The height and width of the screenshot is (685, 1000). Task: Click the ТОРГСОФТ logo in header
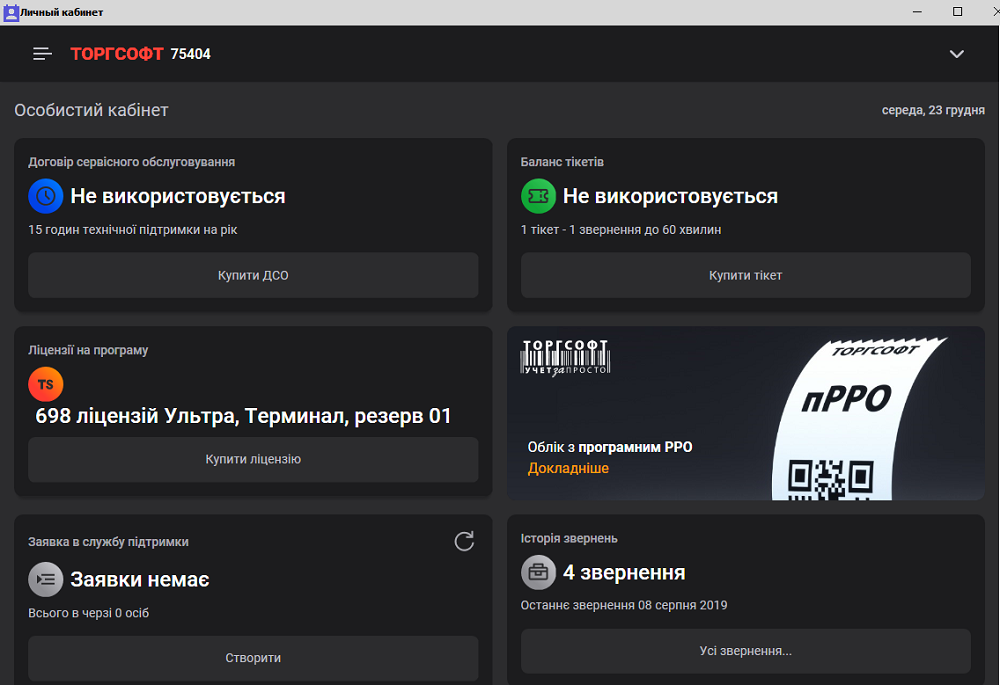pyautogui.click(x=117, y=54)
